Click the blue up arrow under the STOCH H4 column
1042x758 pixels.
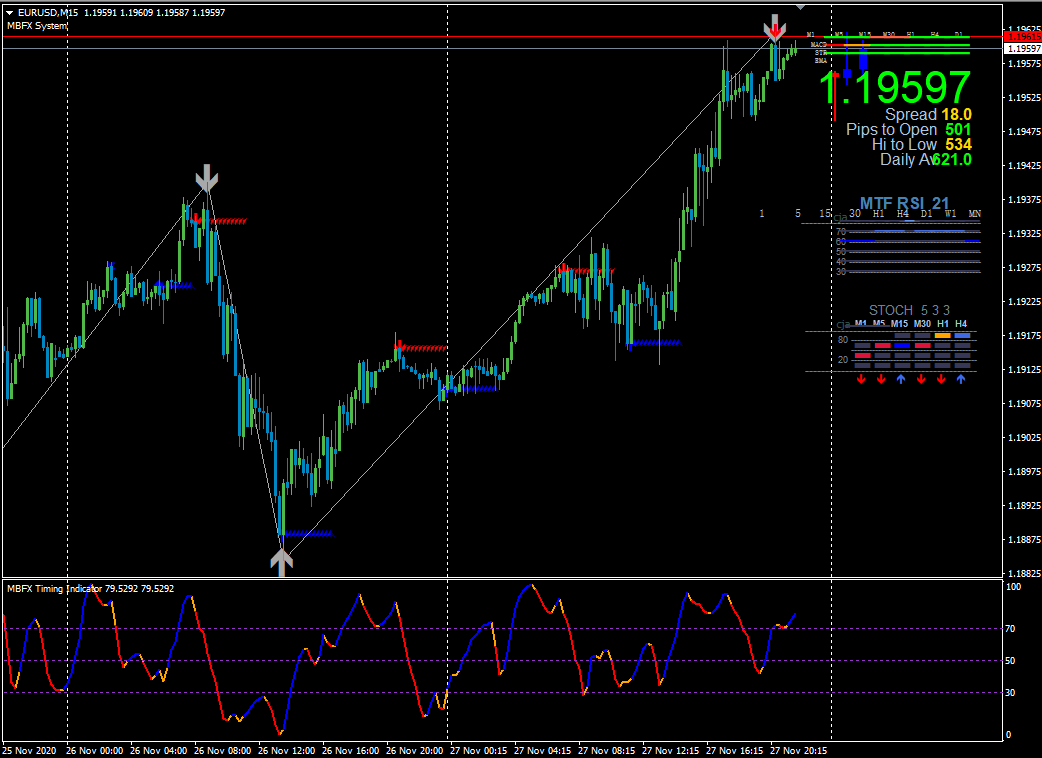coord(961,379)
